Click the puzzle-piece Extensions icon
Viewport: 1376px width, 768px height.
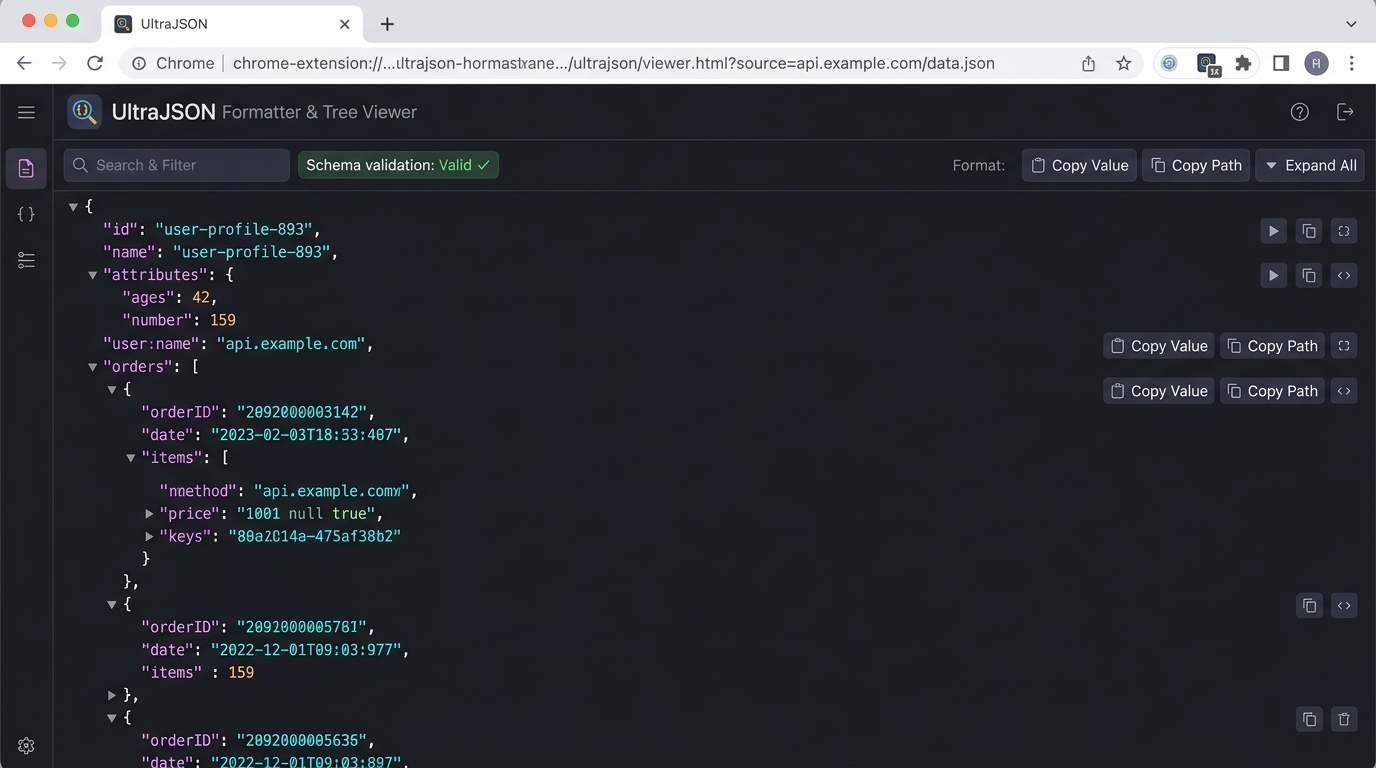[x=1243, y=63]
